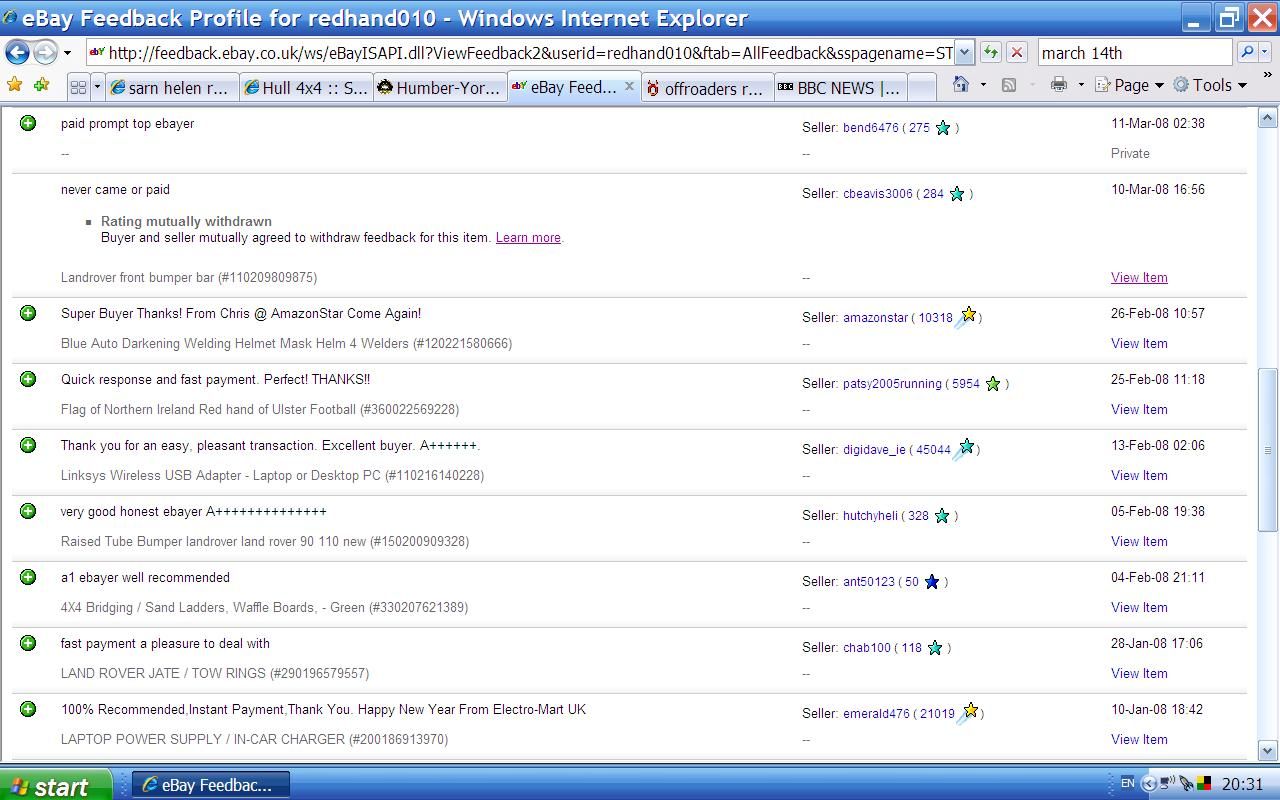
Task: Click View Item for LAPTOP POWER SUPPLY row
Action: (1139, 740)
